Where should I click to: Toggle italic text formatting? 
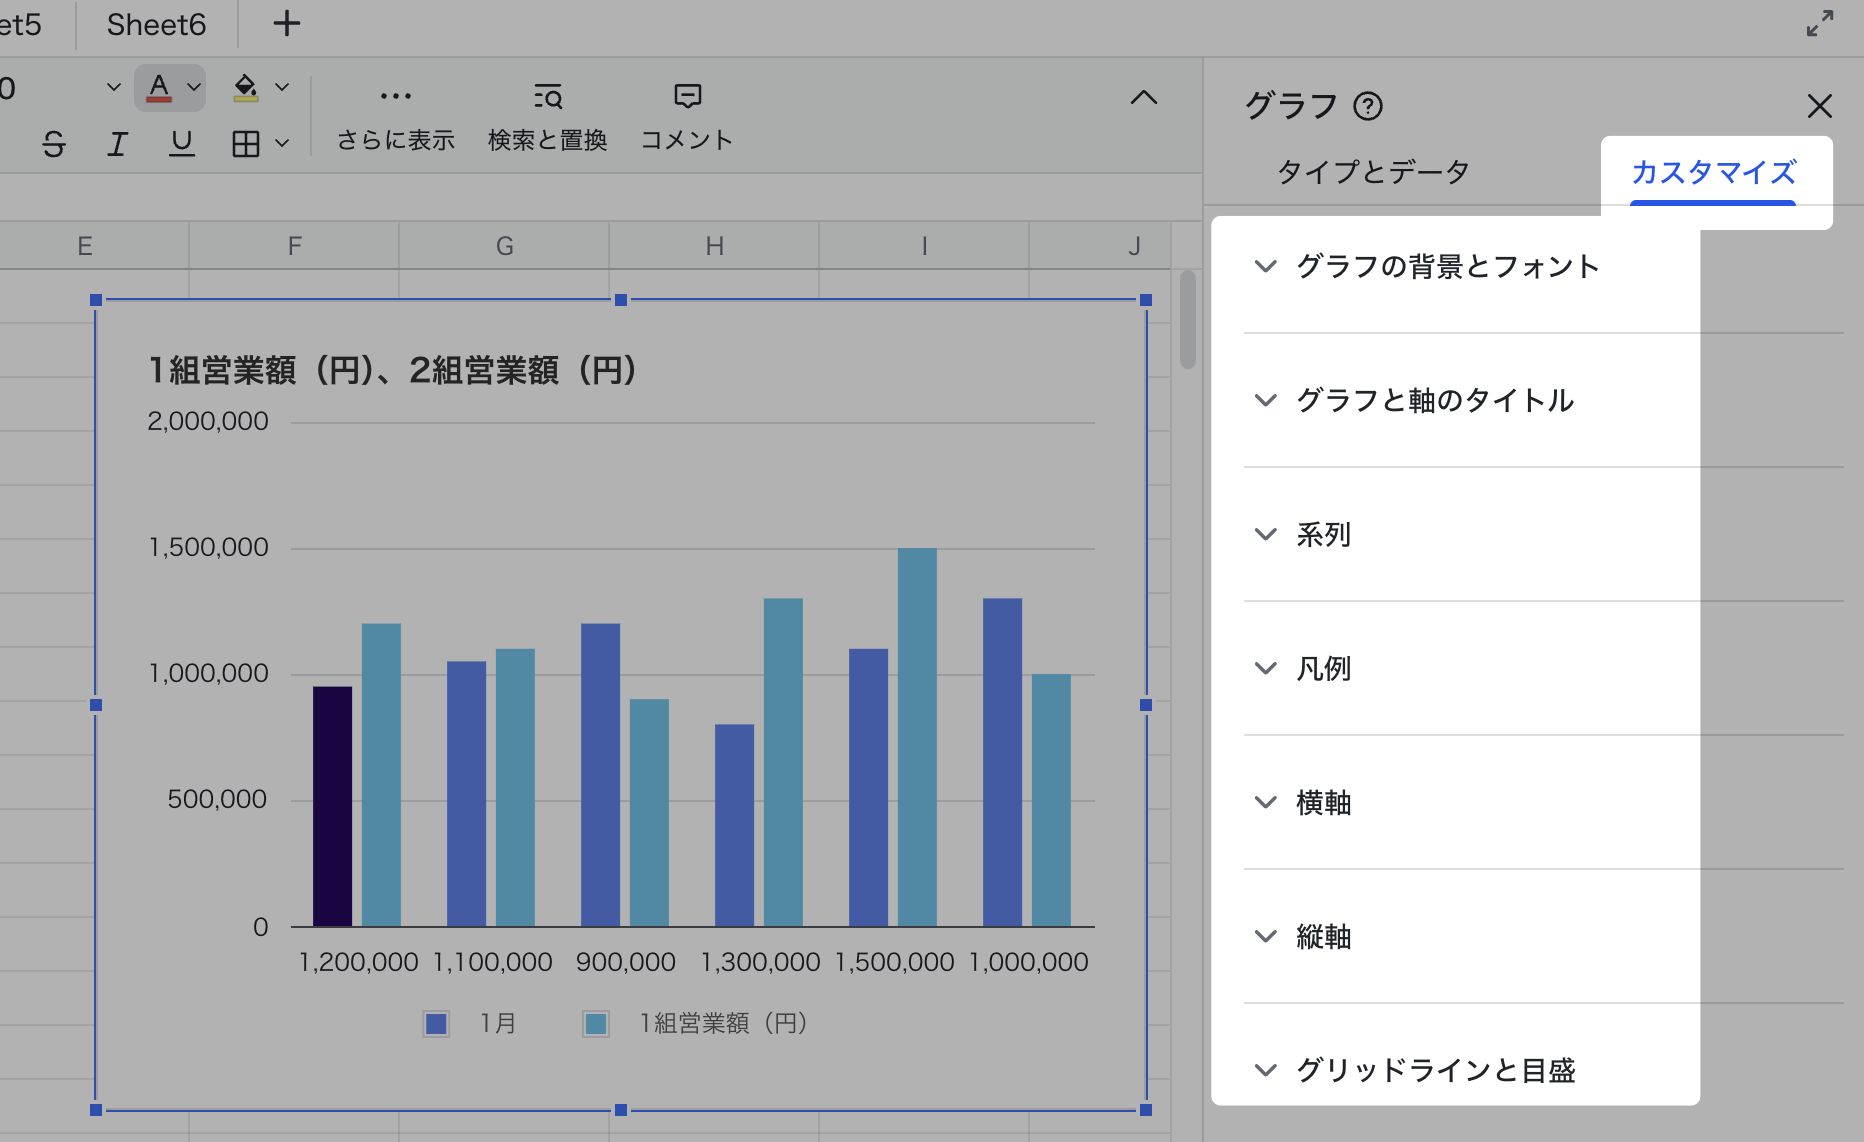click(117, 144)
